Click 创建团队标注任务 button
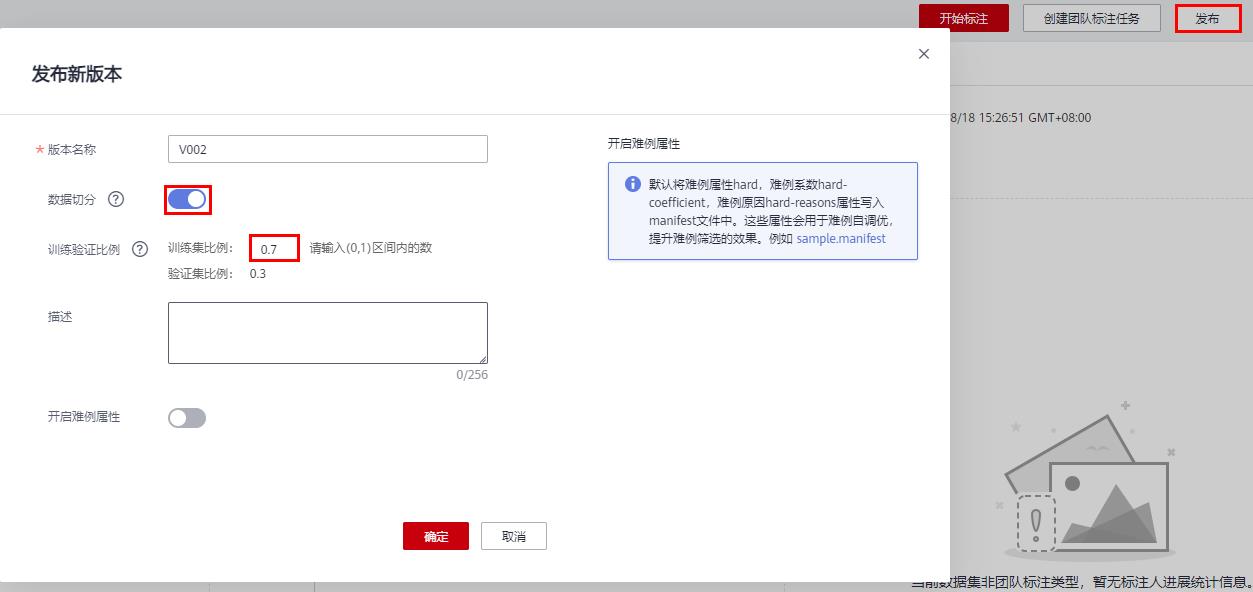Screen dimensions: 1253x592 coord(1091,18)
